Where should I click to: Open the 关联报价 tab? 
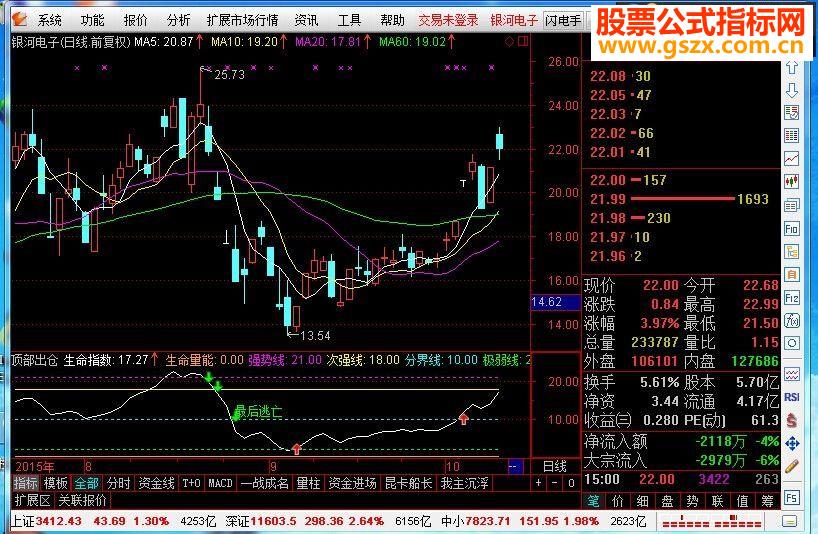click(82, 501)
